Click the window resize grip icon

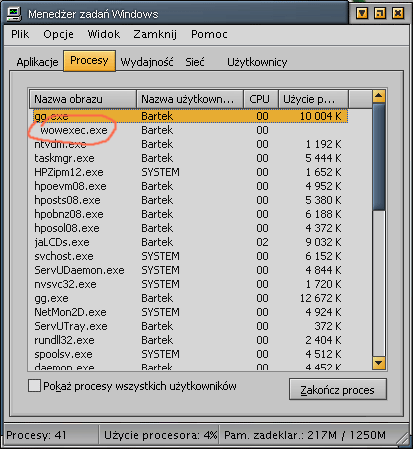[x=404, y=439]
